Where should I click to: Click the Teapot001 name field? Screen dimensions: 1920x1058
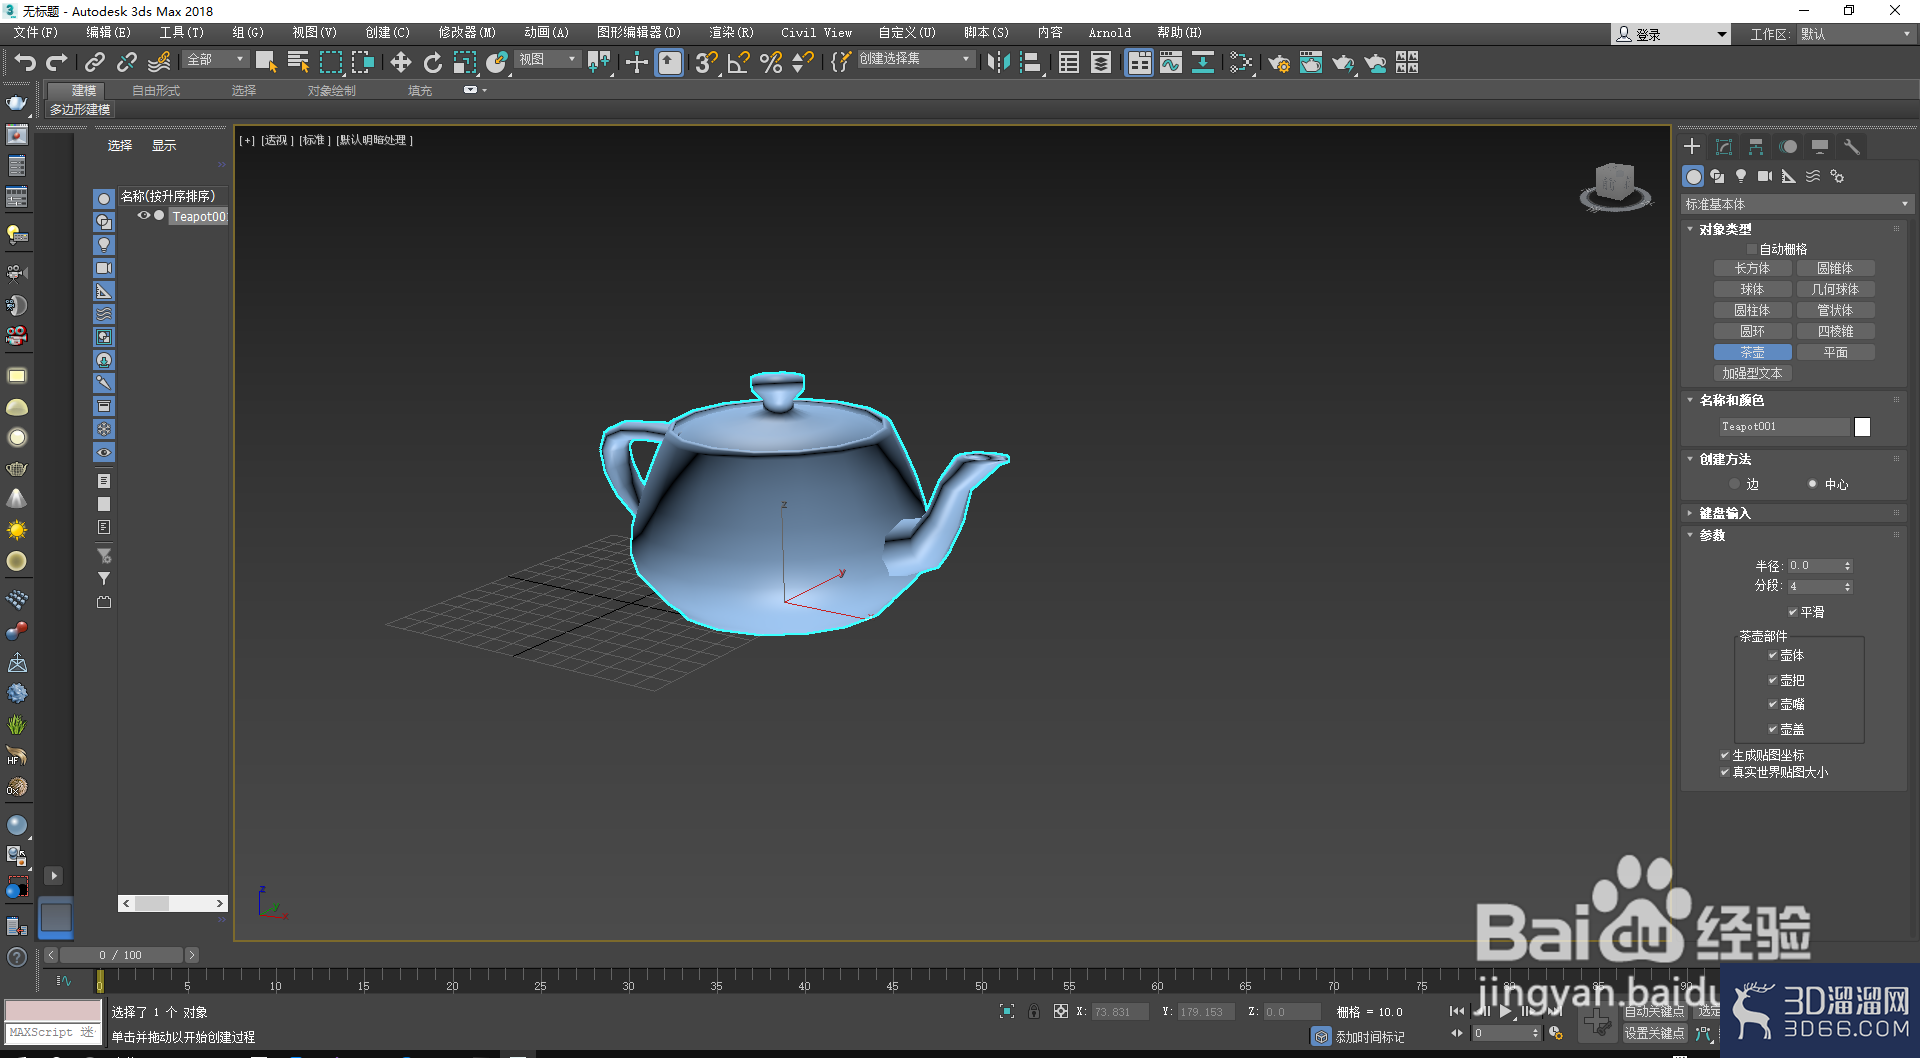(x=1784, y=427)
